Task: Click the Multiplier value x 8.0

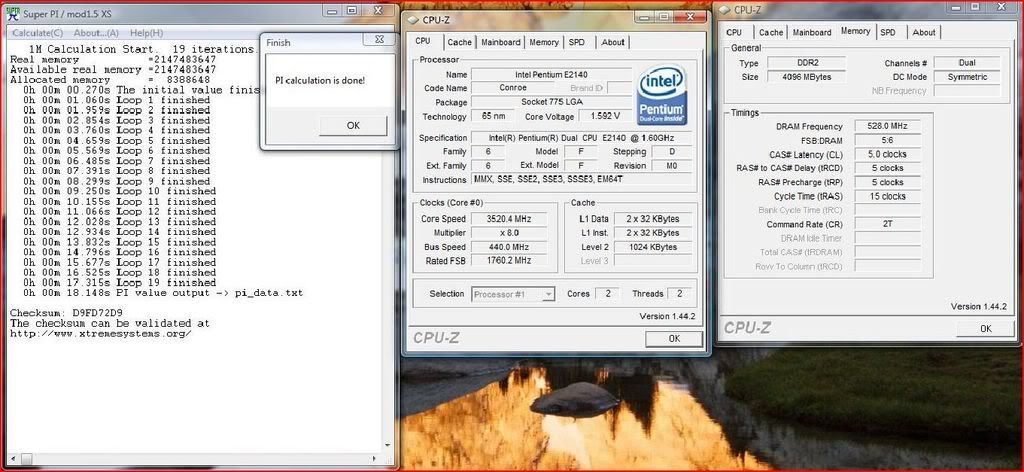Action: (x=508, y=232)
